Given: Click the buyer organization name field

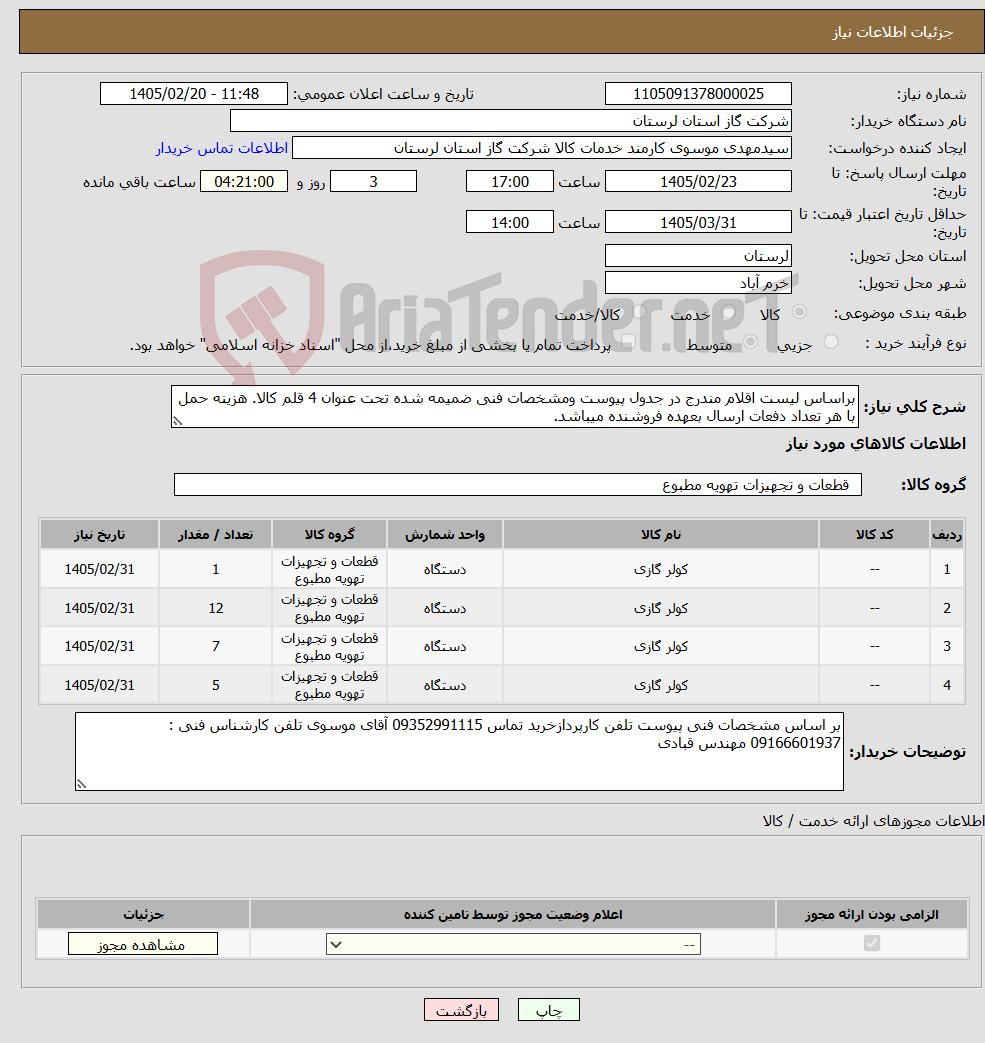Looking at the screenshot, I should [x=510, y=121].
